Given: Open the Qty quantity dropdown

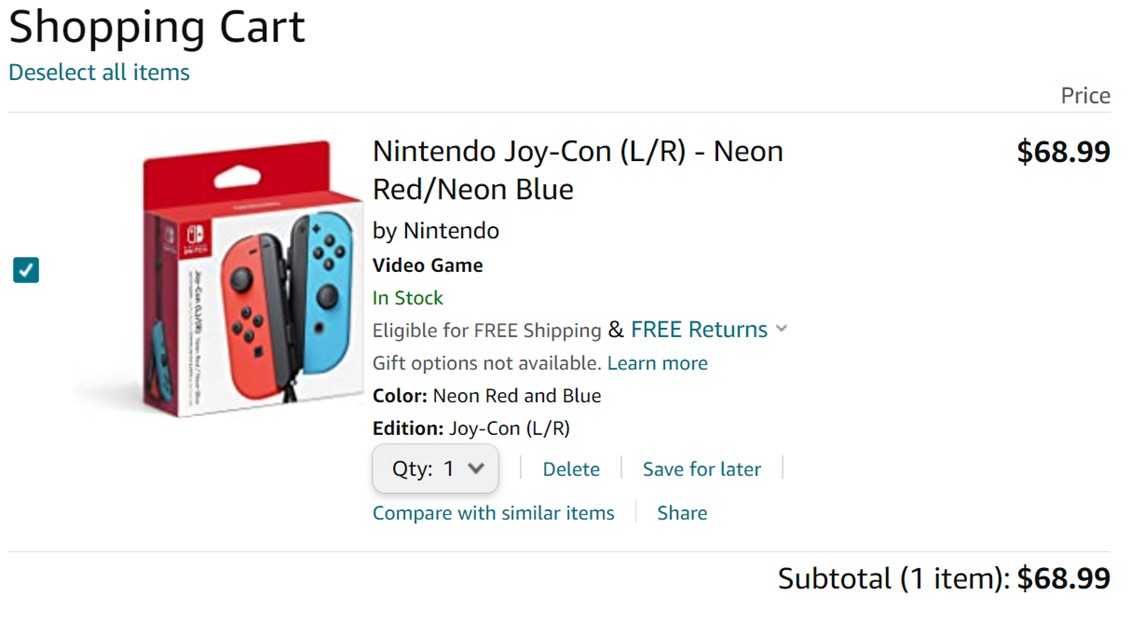Looking at the screenshot, I should pyautogui.click(x=435, y=469).
